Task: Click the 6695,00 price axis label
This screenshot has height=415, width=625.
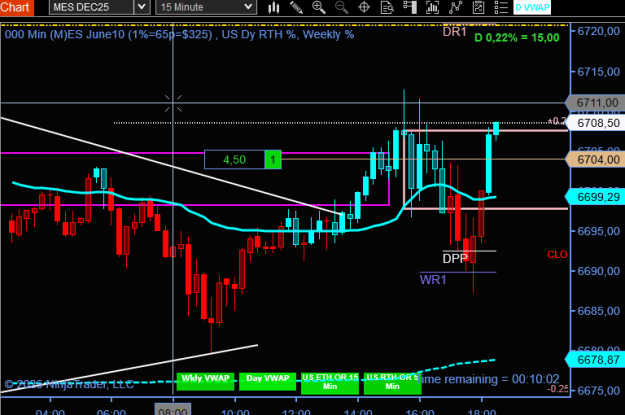Action: pyautogui.click(x=598, y=231)
